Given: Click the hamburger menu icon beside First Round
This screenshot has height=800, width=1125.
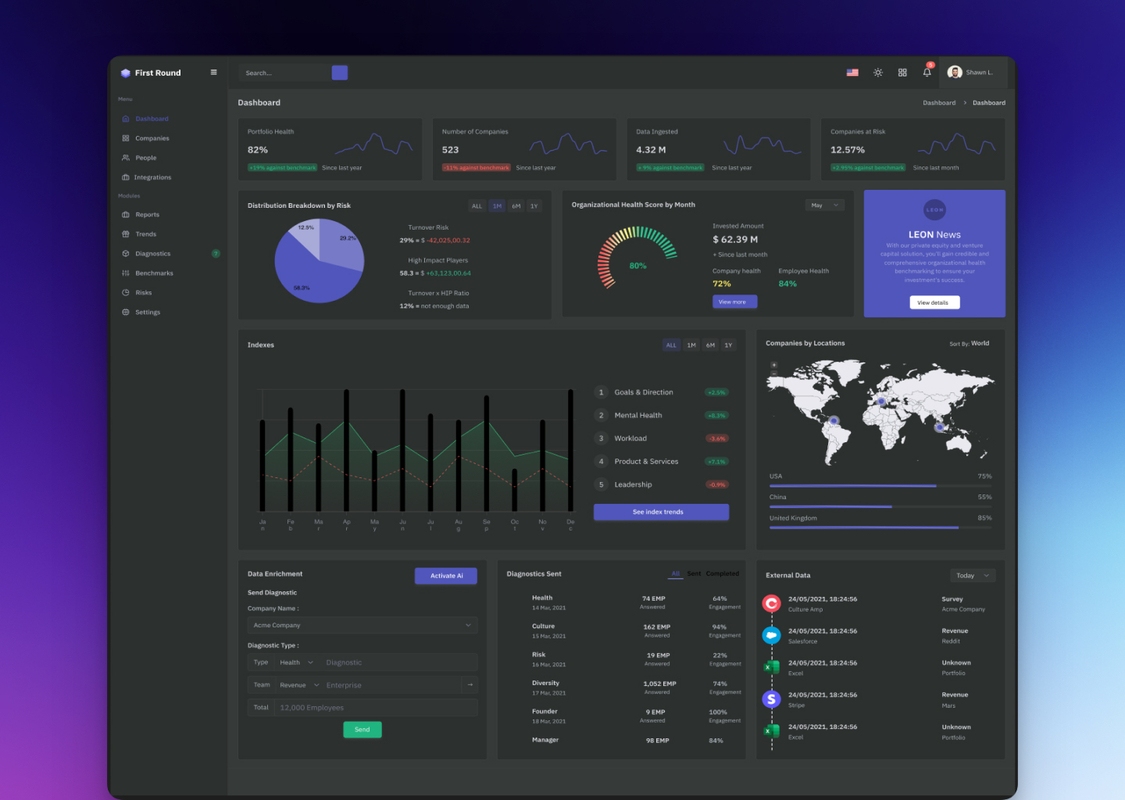Looking at the screenshot, I should point(213,72).
